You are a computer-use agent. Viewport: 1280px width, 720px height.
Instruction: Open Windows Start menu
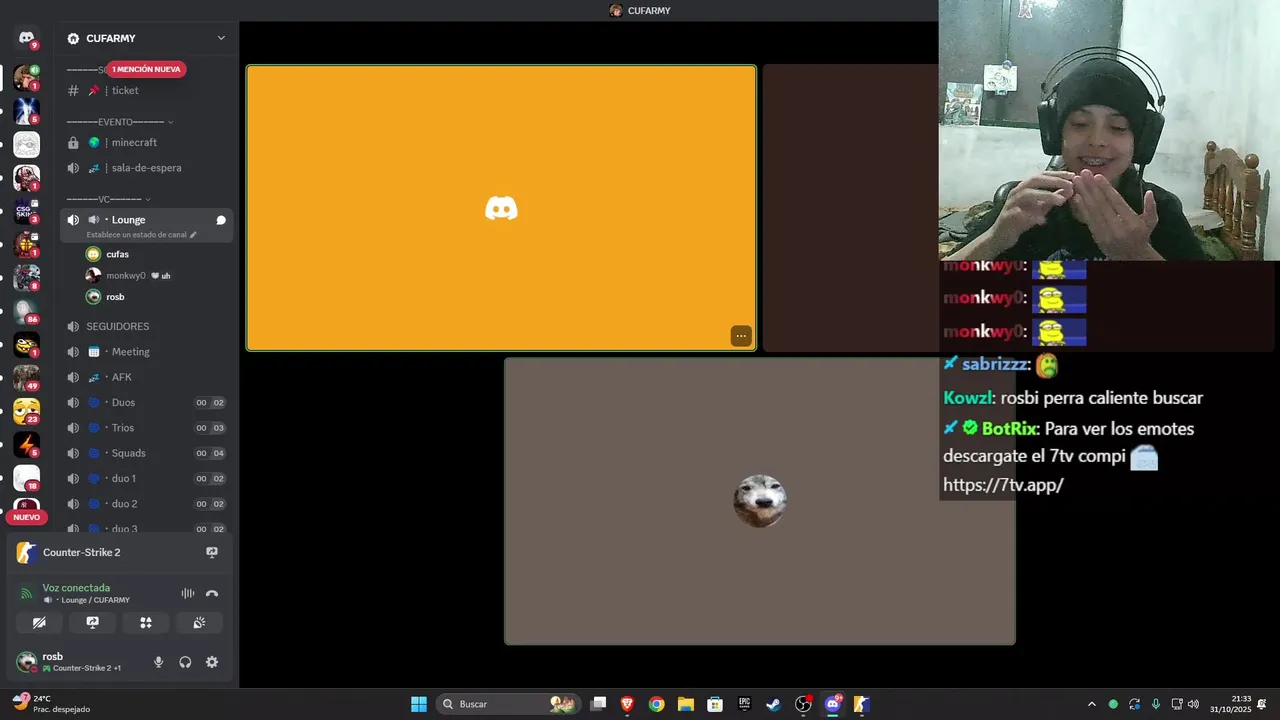tap(419, 704)
